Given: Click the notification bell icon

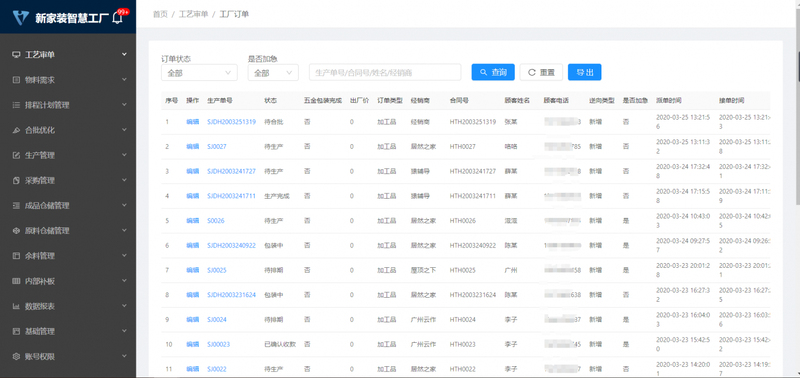Looking at the screenshot, I should pyautogui.click(x=118, y=18).
